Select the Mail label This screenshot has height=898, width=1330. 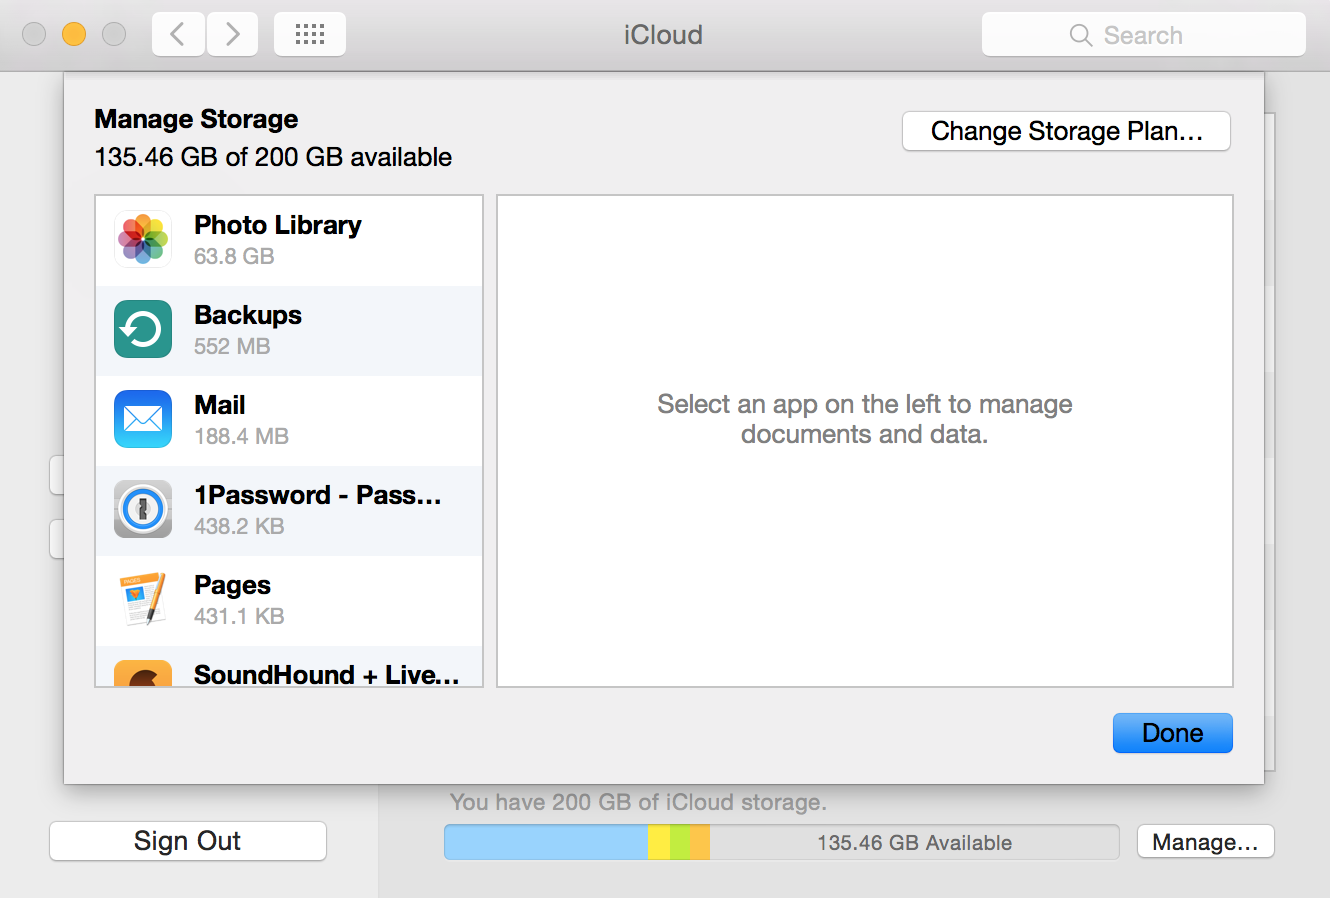pos(220,405)
